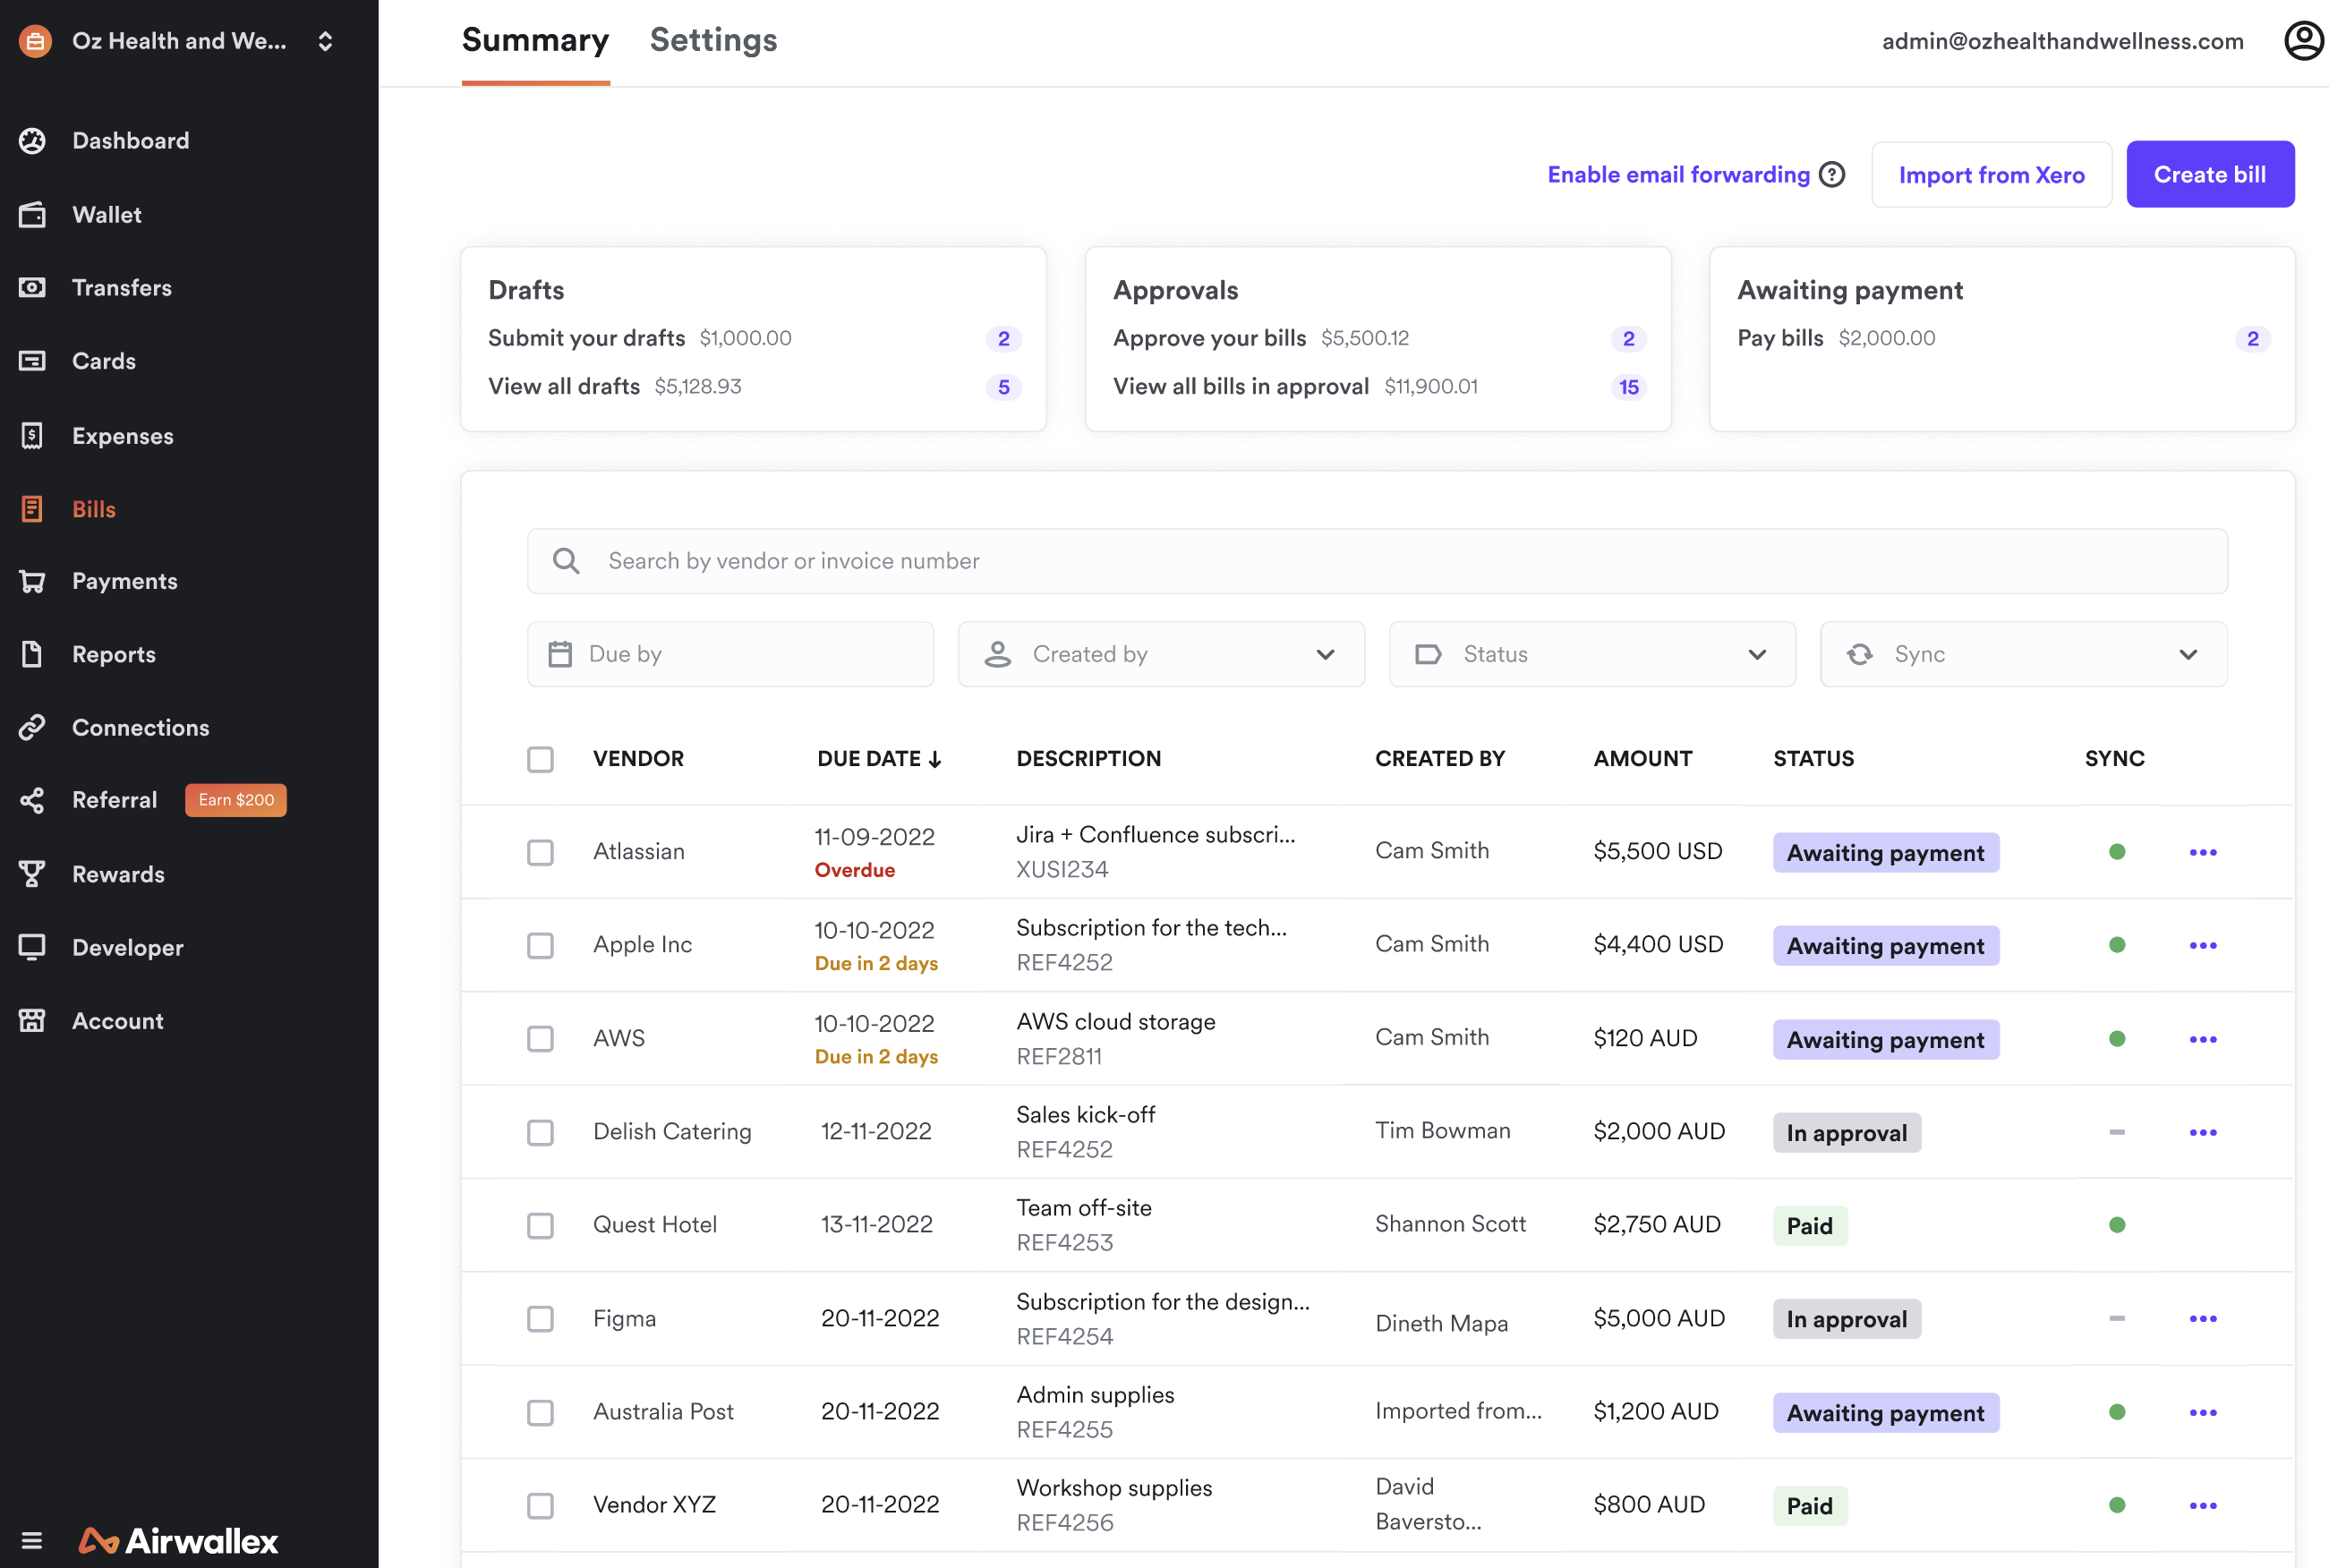Open the Created by filter dropdown

tap(1161, 654)
